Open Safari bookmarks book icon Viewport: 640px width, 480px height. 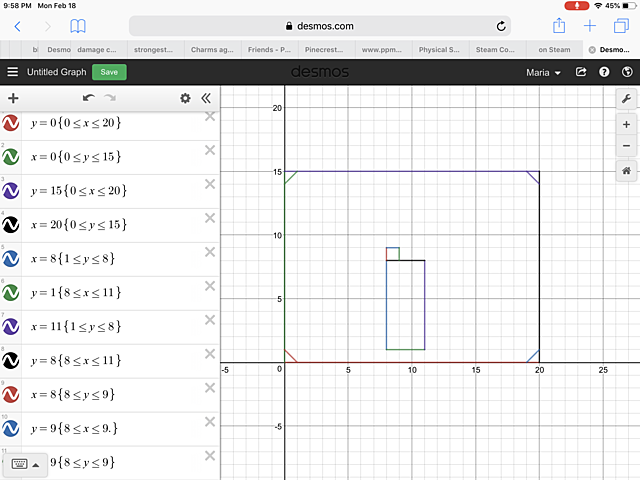click(78, 27)
